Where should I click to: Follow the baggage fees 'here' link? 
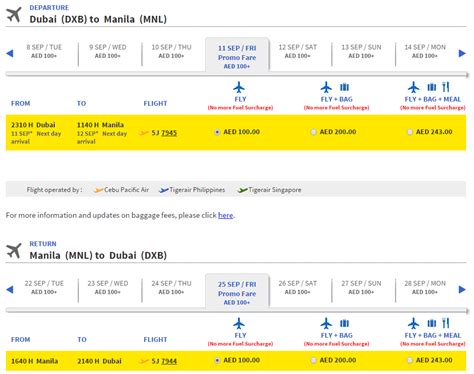[226, 215]
